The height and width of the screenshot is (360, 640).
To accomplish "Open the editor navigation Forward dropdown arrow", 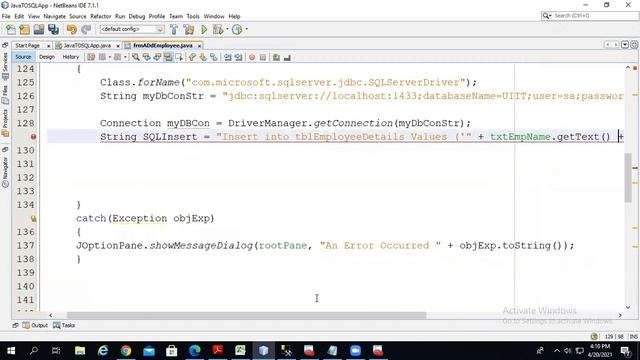I will (x=125, y=58).
